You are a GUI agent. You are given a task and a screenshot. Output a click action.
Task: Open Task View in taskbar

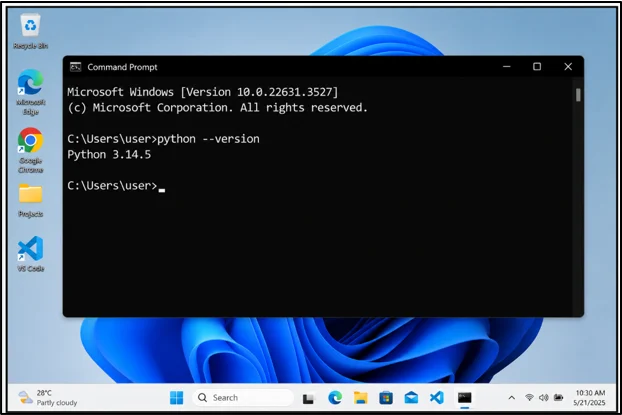(x=309, y=398)
